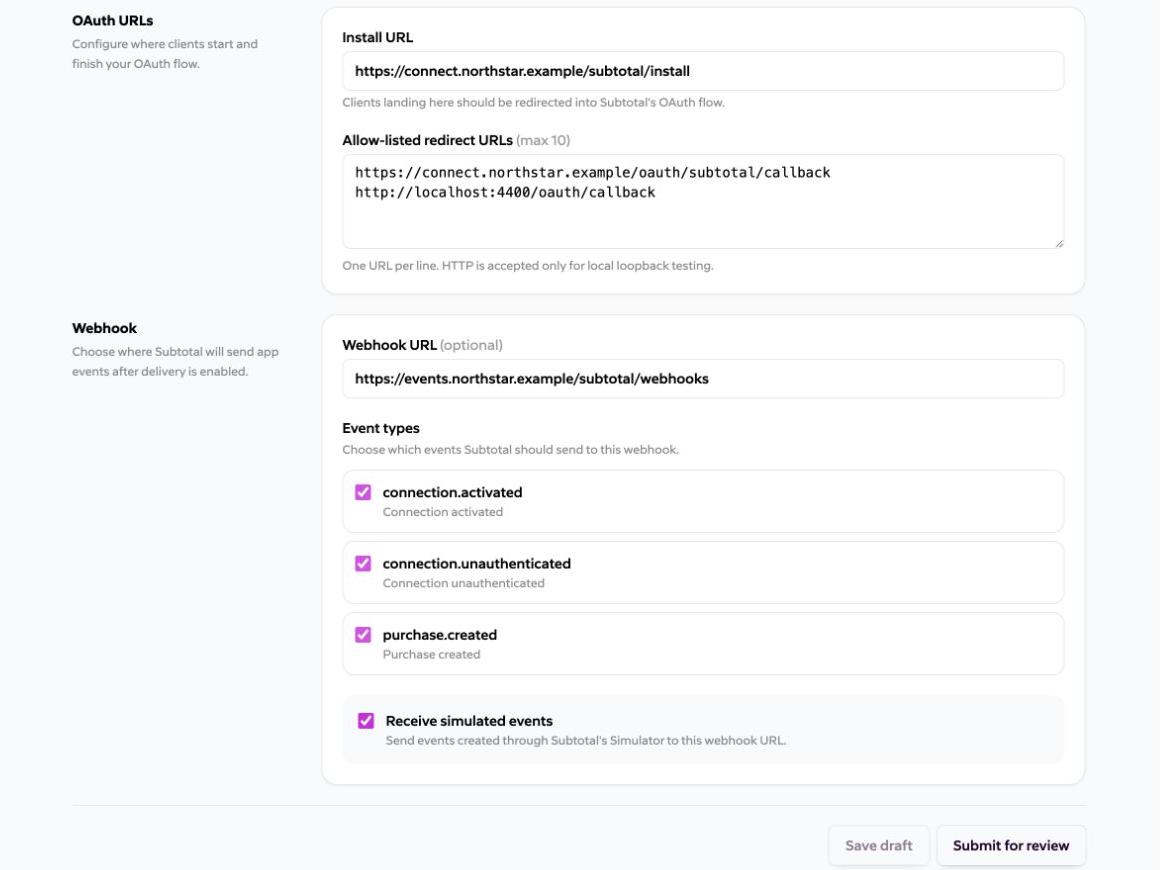The height and width of the screenshot is (870, 1160).
Task: Click the OAuth URLs section heading
Action: [112, 21]
